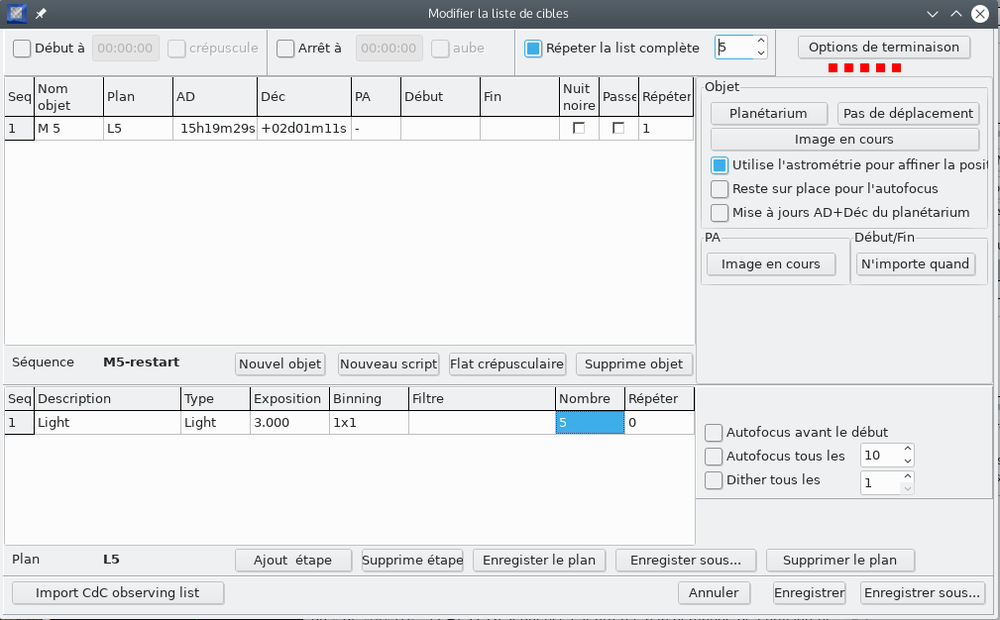Image resolution: width=1000 pixels, height=620 pixels.
Task: Enable Dither tous les checkbox
Action: 714,480
